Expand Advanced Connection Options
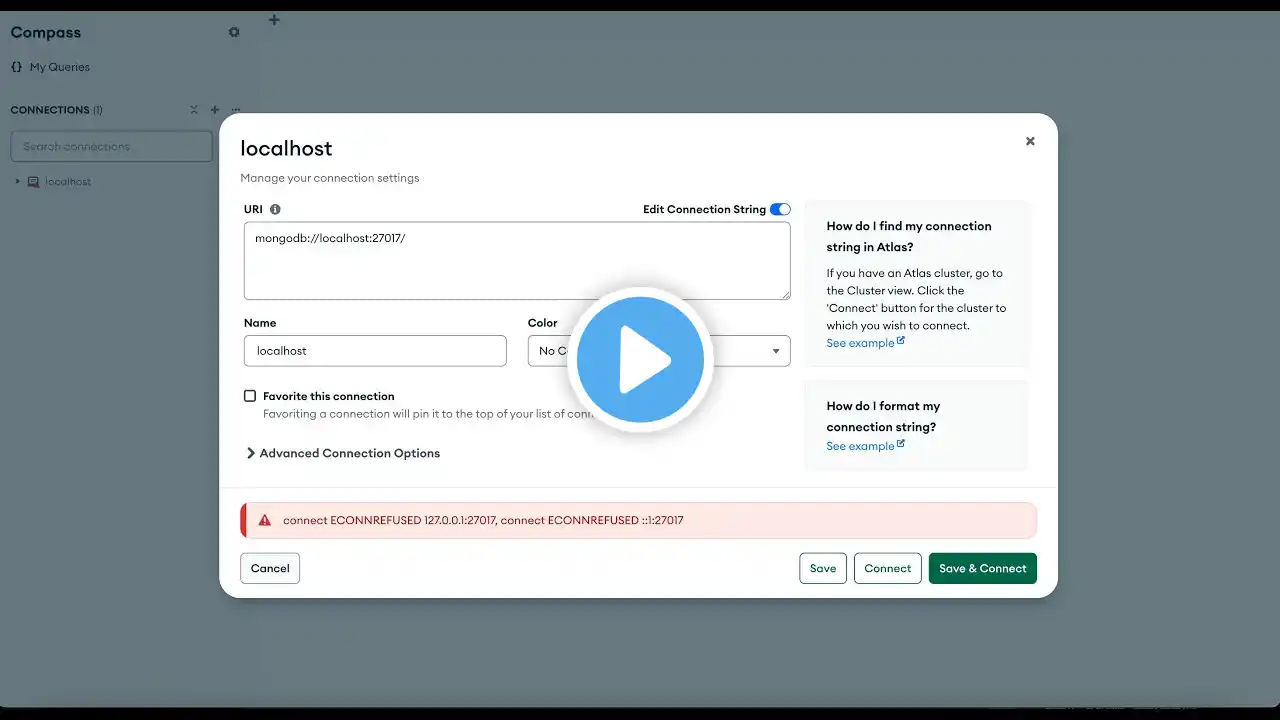 [343, 453]
